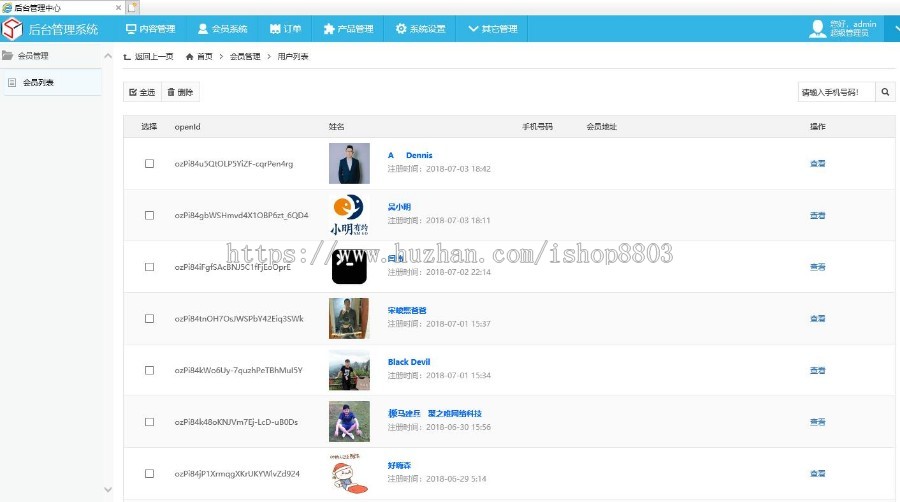Tick checkbox for Black Devil row
Viewport: 900px width, 502px height.
149,370
